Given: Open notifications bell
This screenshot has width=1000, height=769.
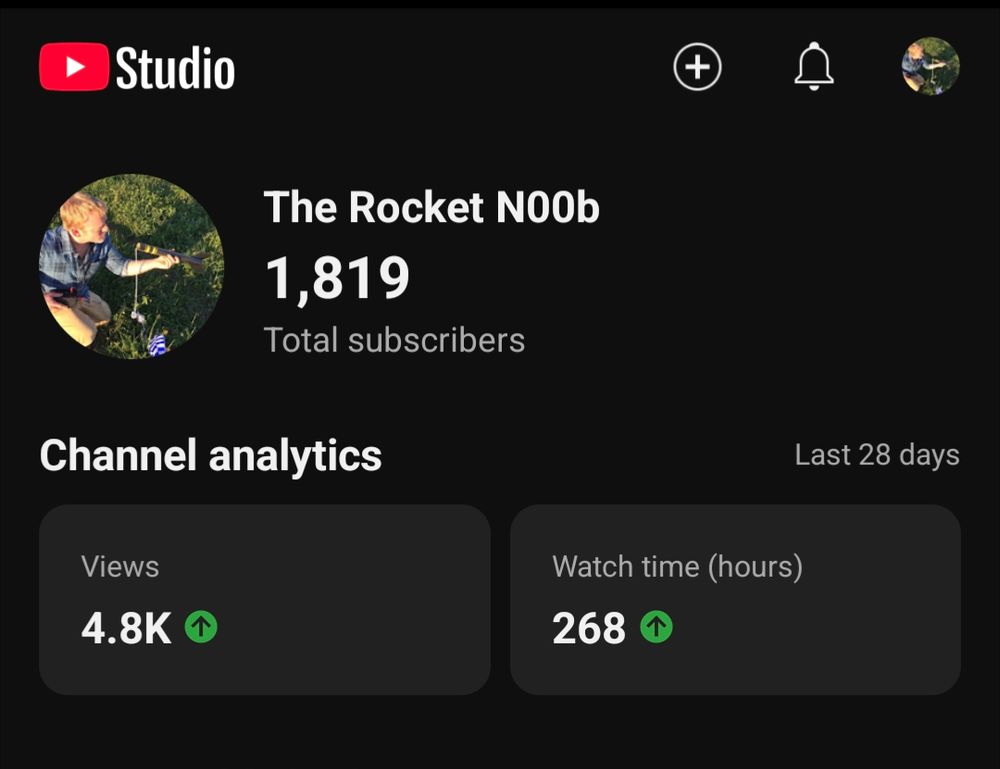Looking at the screenshot, I should pyautogui.click(x=814, y=66).
